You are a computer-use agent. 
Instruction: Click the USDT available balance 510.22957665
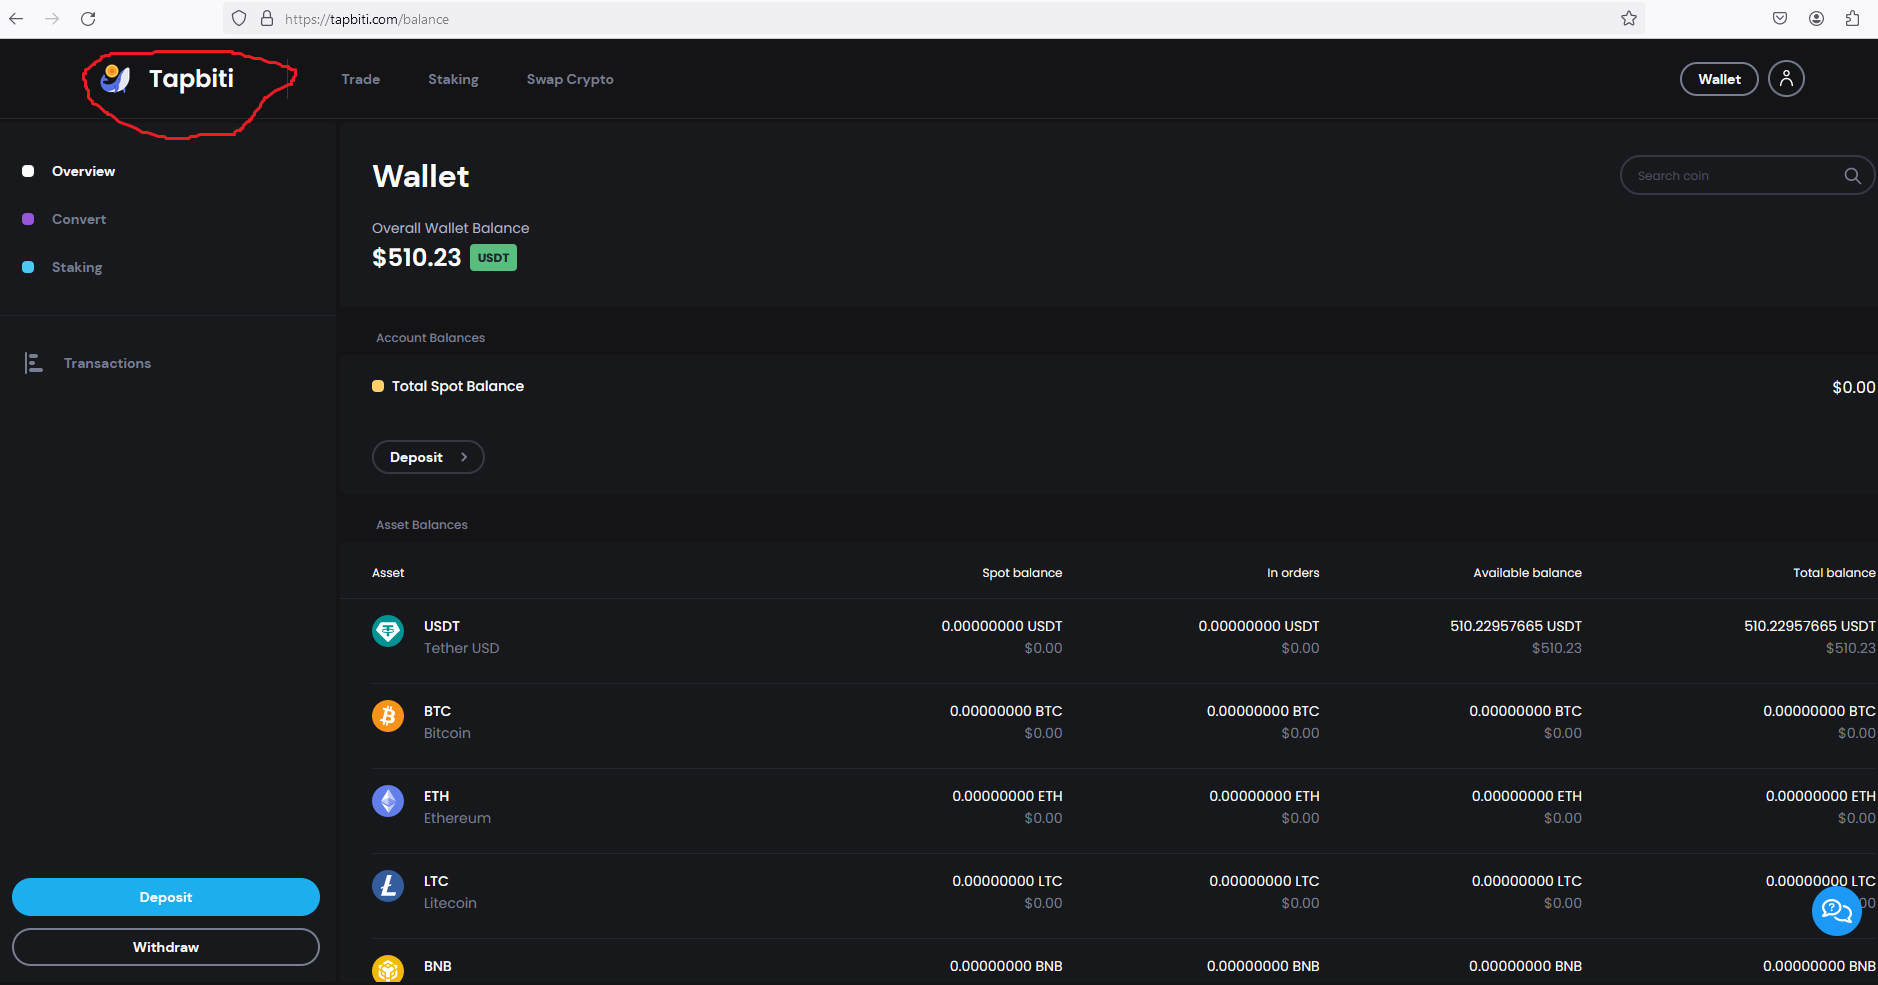click(x=1516, y=626)
